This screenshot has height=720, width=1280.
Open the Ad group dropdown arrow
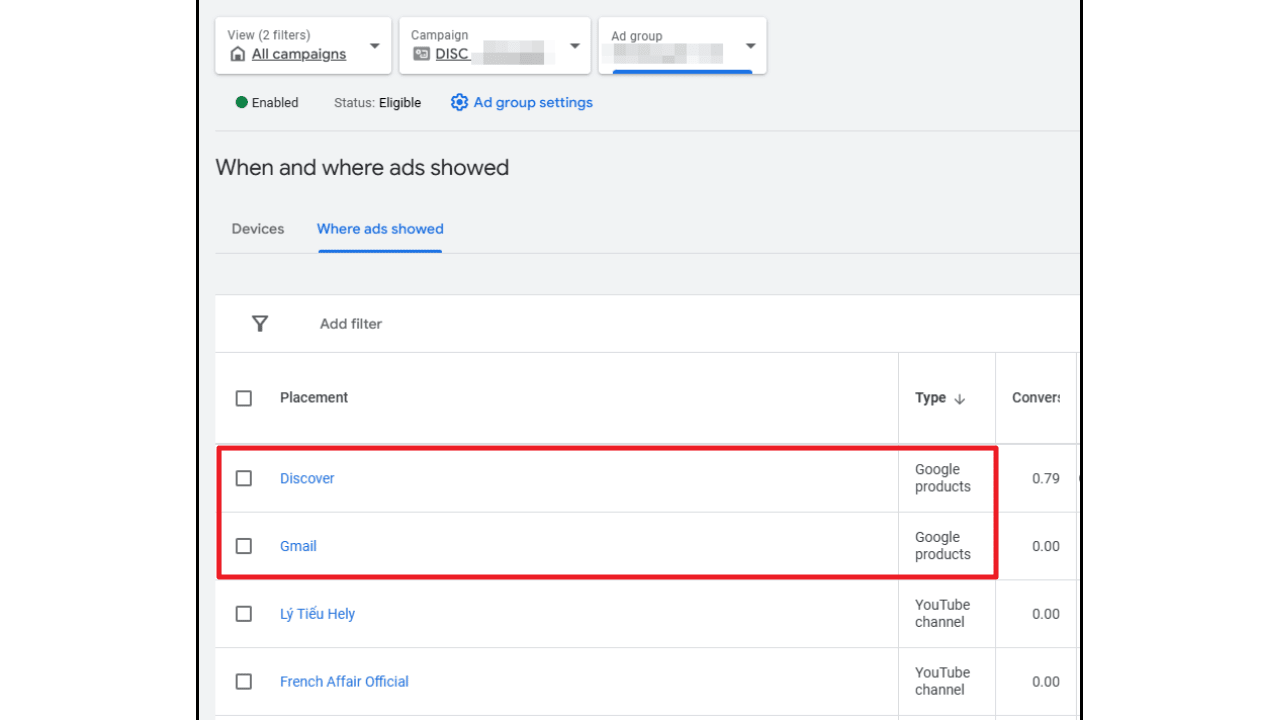(x=750, y=46)
